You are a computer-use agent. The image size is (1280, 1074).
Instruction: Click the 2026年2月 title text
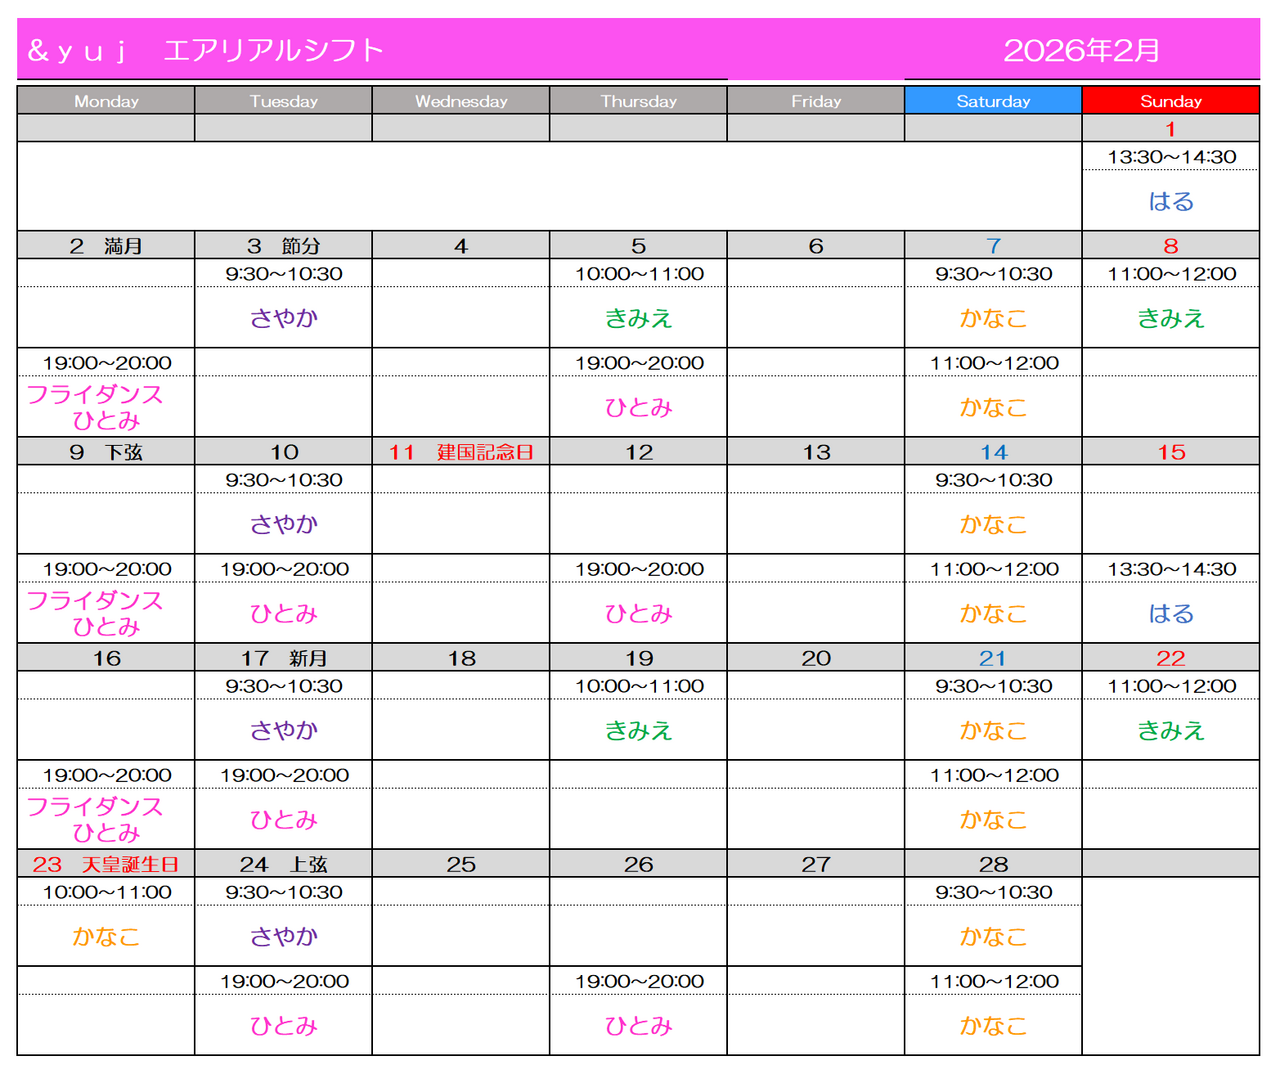coord(1081,50)
